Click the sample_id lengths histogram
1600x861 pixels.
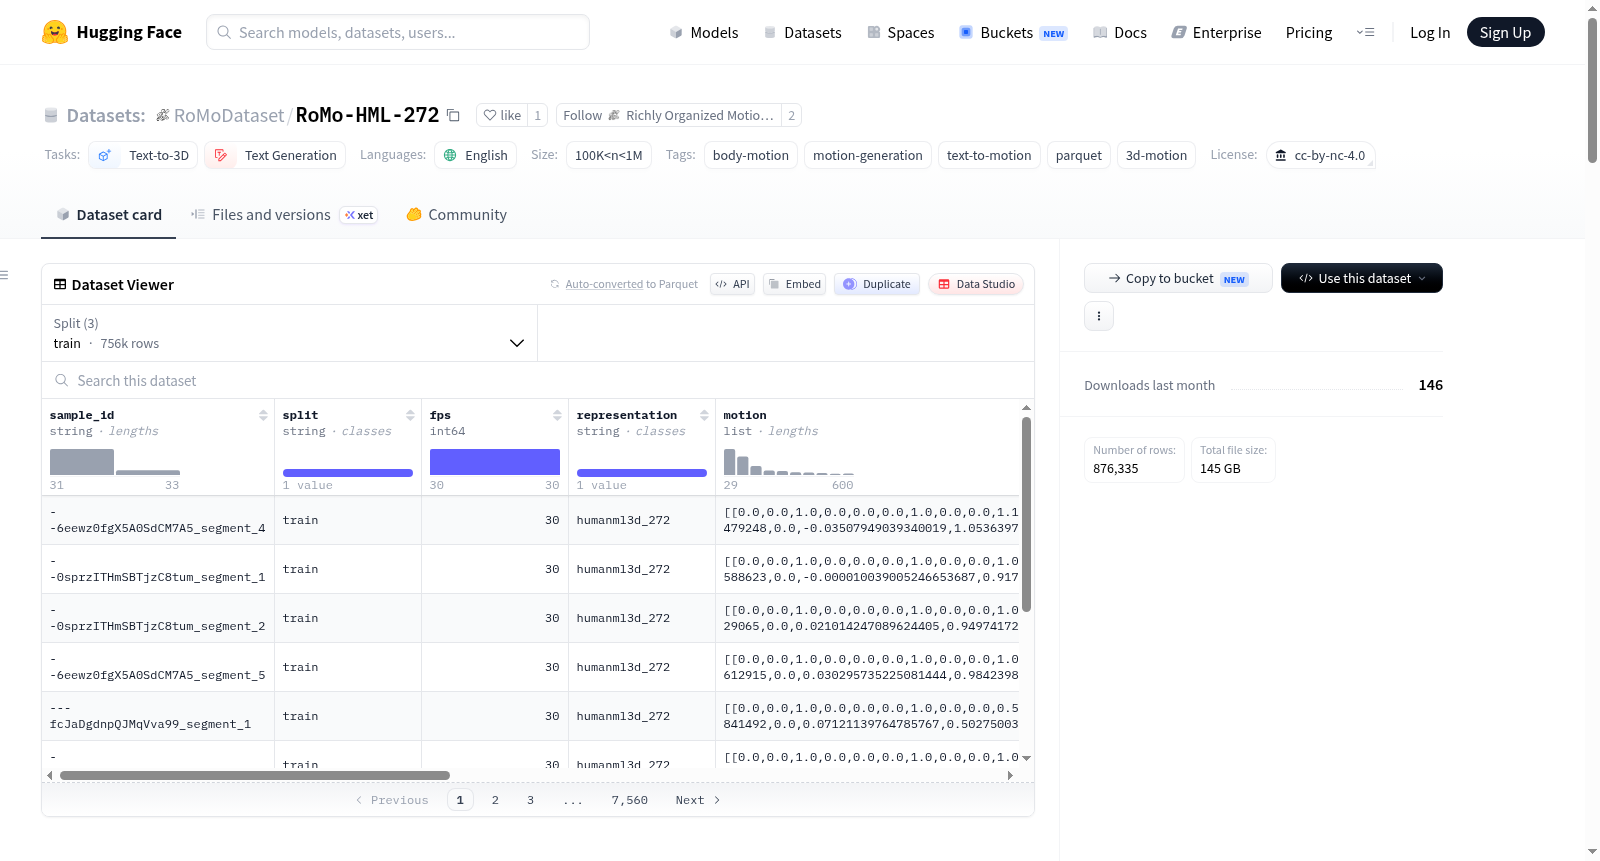[115, 462]
